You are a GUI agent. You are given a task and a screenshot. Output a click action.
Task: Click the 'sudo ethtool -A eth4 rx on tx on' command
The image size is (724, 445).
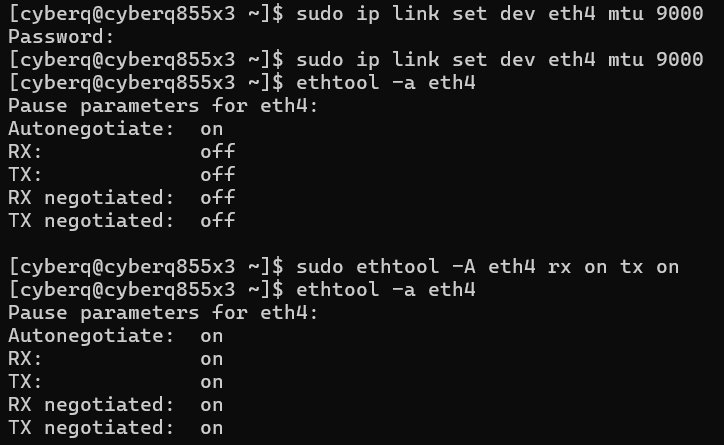(x=487, y=266)
